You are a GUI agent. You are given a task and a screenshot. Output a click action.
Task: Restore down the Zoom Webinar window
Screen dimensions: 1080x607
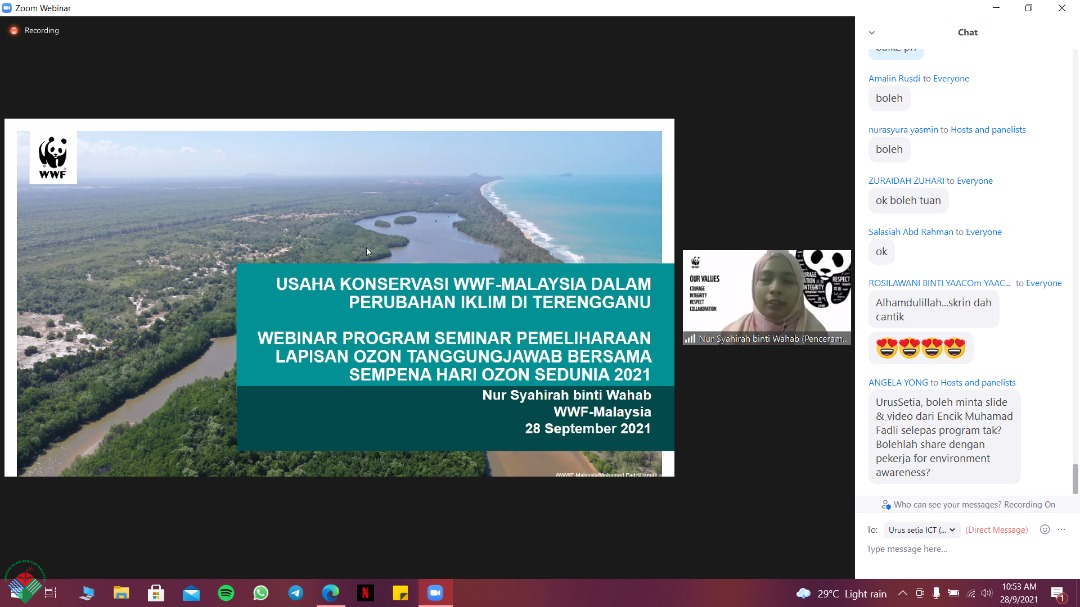[x=1028, y=8]
